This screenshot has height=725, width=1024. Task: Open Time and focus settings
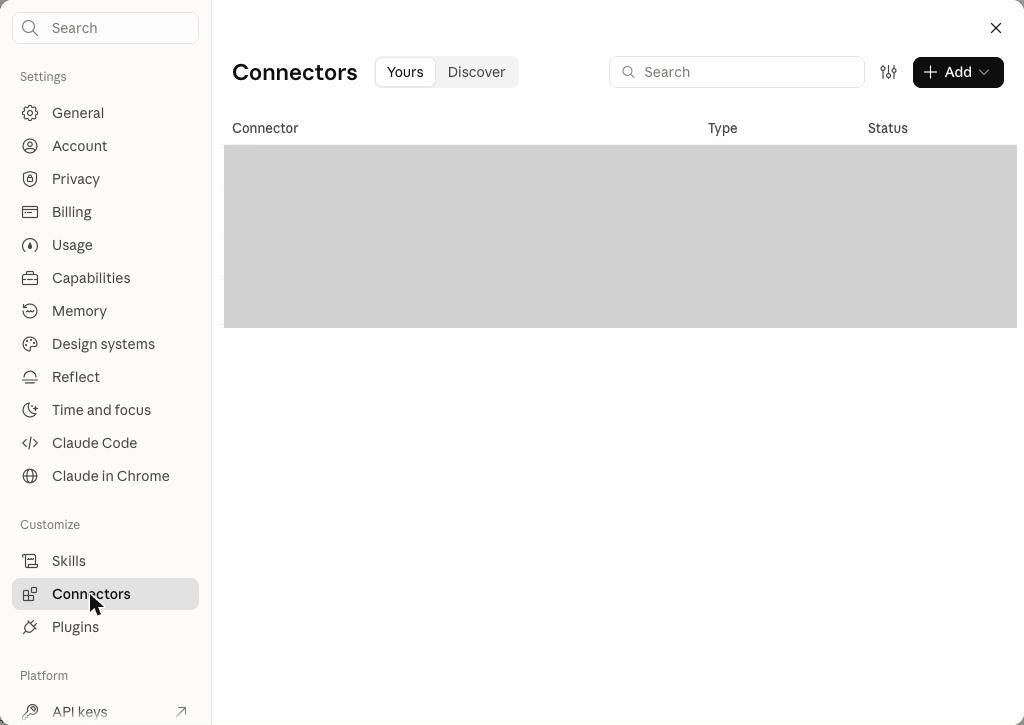[x=105, y=410]
